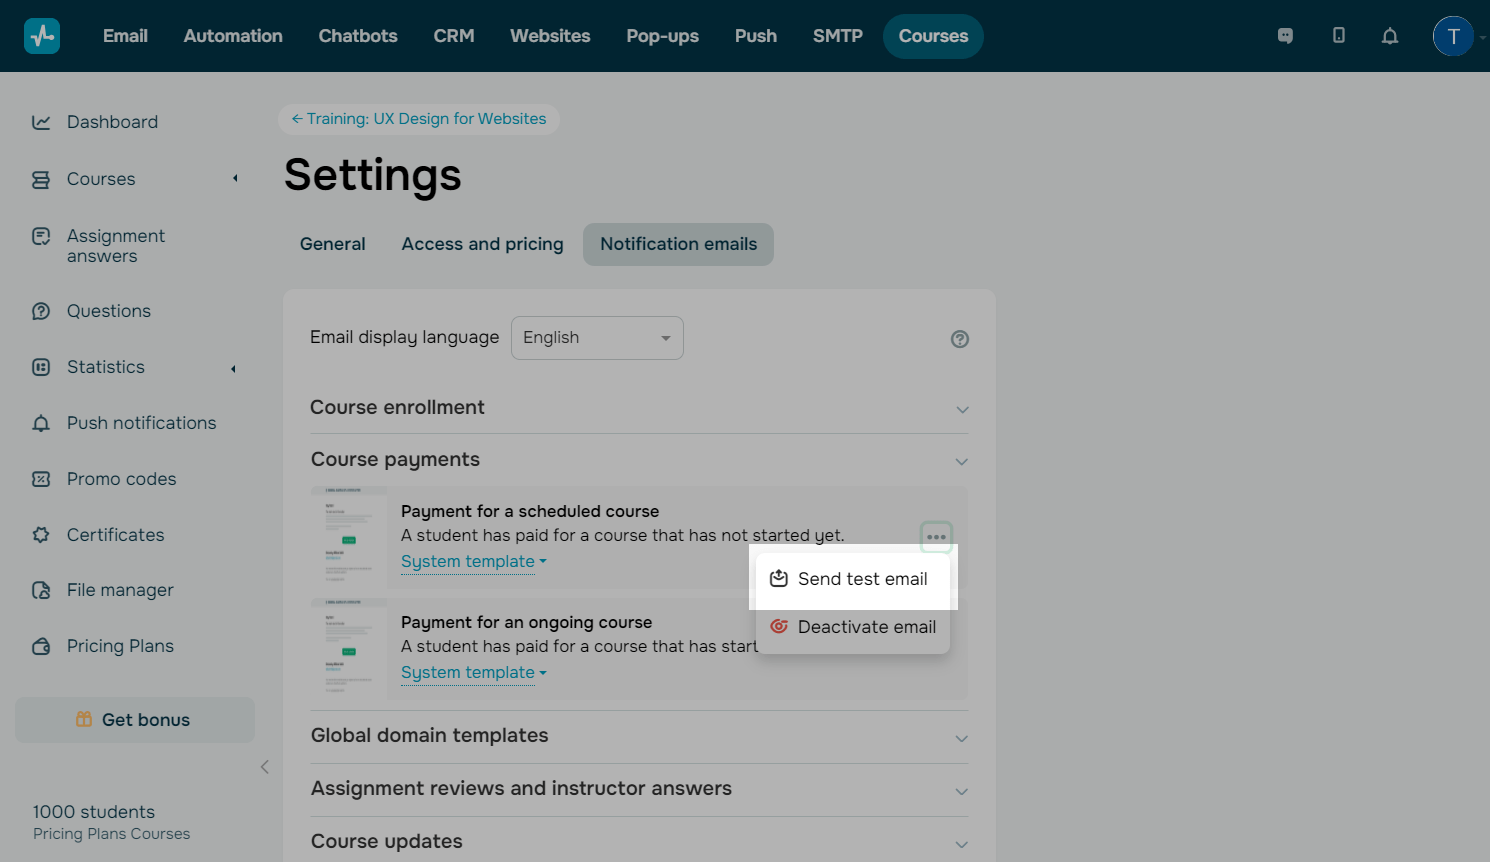Expand Global domain templates section
The image size is (1490, 862).
tap(639, 736)
